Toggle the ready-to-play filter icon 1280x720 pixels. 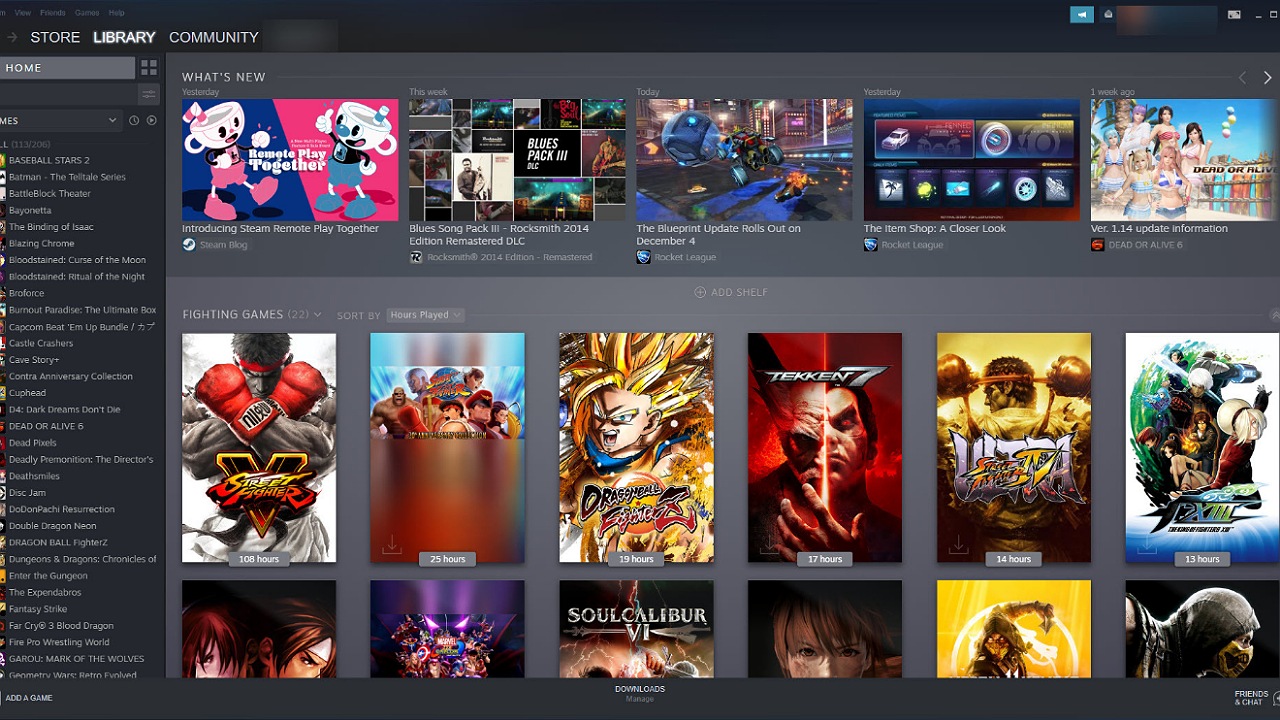click(152, 120)
